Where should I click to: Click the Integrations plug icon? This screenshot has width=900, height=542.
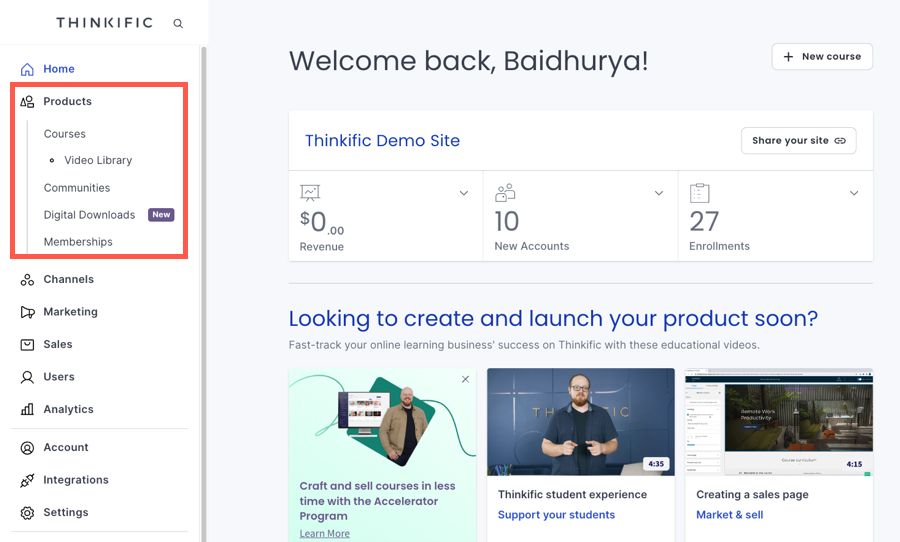tap(27, 480)
